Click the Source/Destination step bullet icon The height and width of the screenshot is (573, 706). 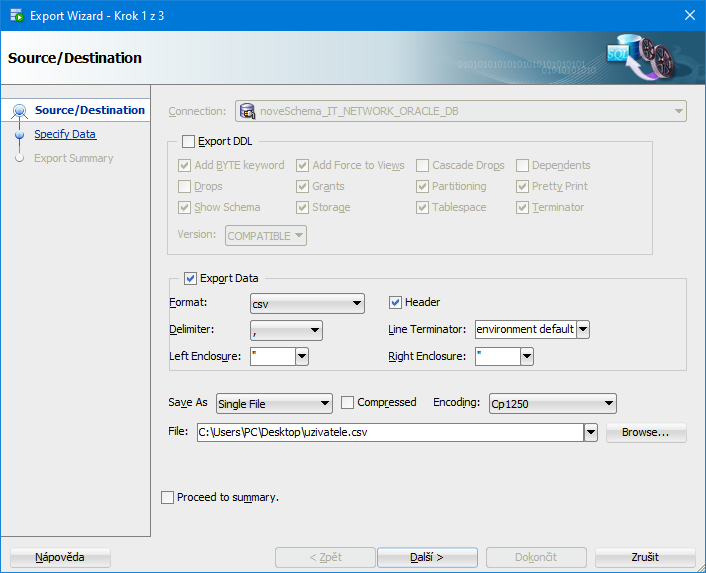(19, 111)
